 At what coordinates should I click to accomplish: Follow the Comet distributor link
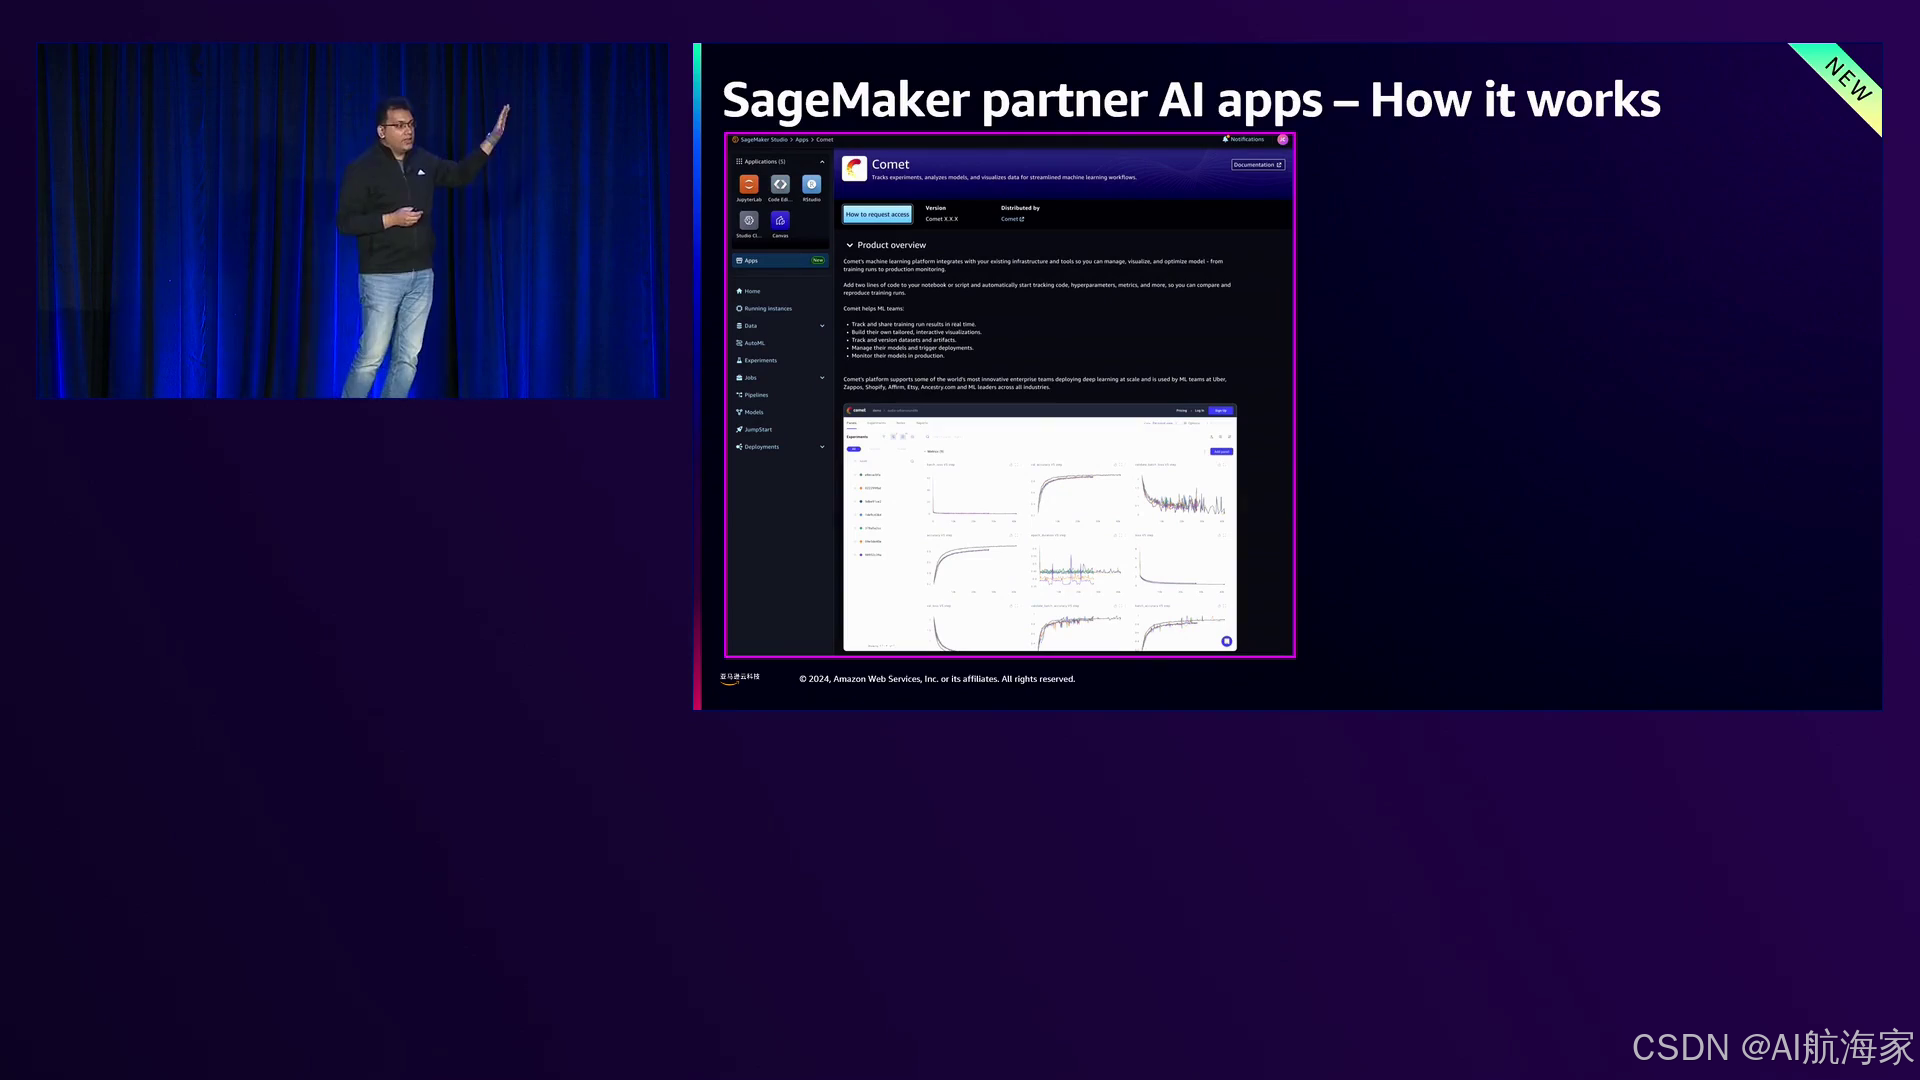pyautogui.click(x=1012, y=219)
